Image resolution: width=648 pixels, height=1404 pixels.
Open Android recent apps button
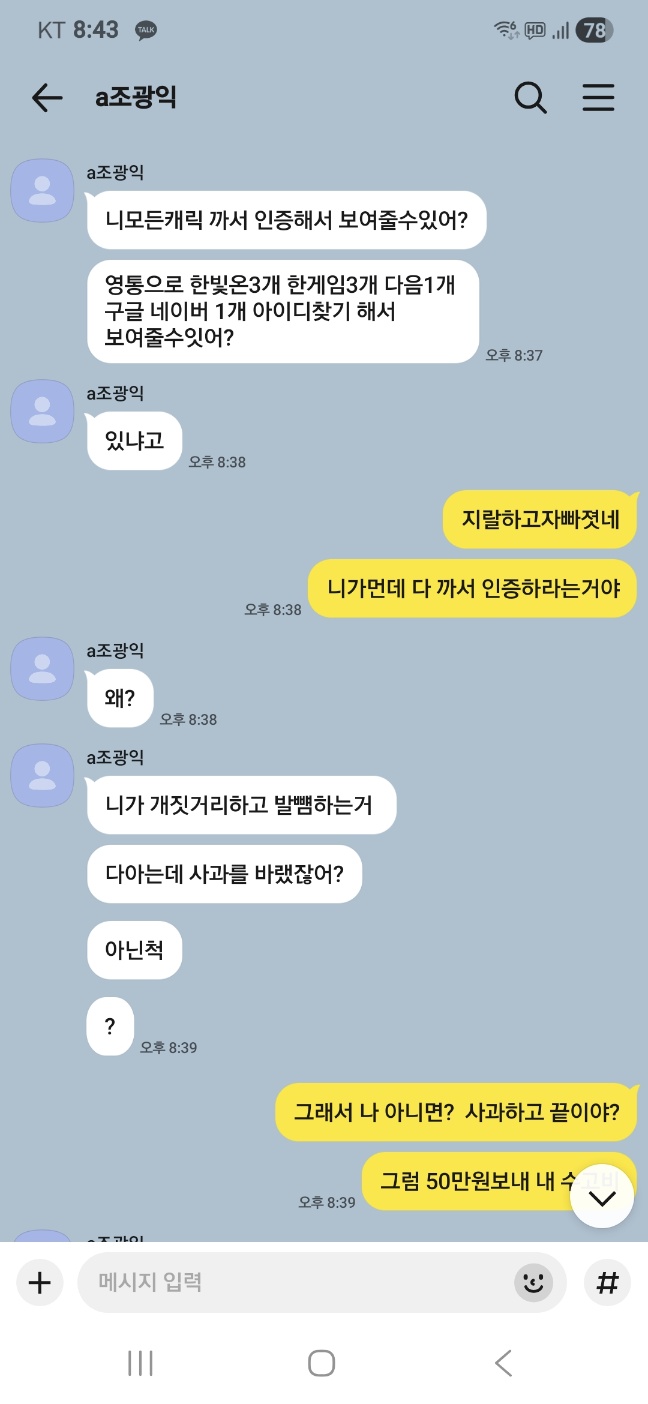click(x=140, y=1362)
